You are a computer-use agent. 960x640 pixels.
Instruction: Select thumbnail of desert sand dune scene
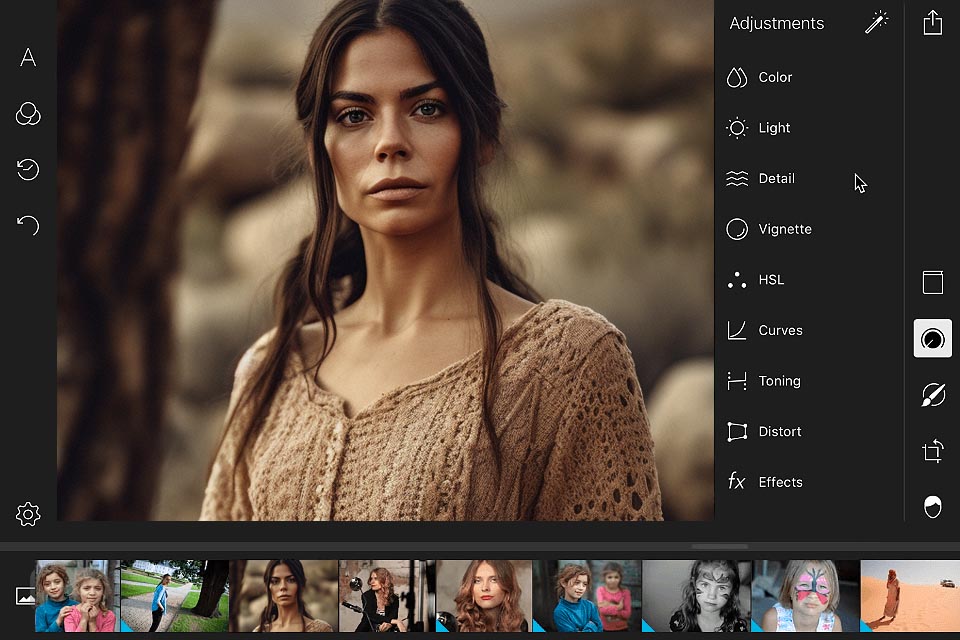click(910, 596)
